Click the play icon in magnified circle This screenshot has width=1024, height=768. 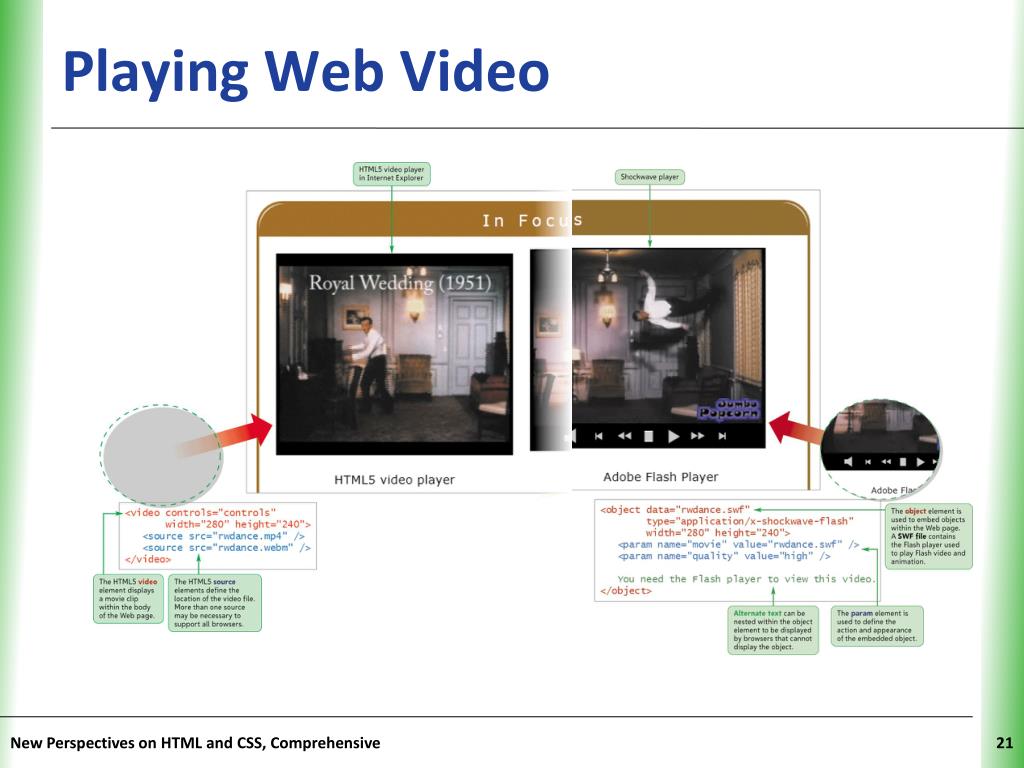[920, 462]
